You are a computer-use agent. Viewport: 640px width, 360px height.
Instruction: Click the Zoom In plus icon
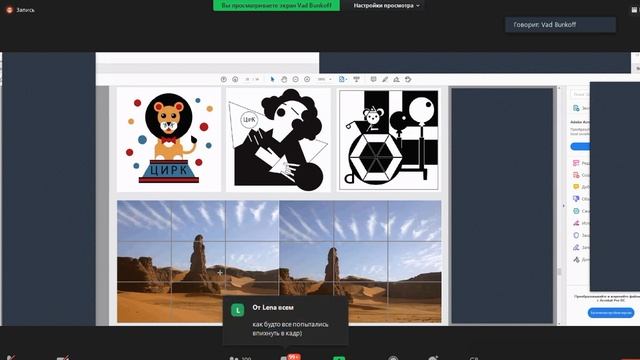307,79
